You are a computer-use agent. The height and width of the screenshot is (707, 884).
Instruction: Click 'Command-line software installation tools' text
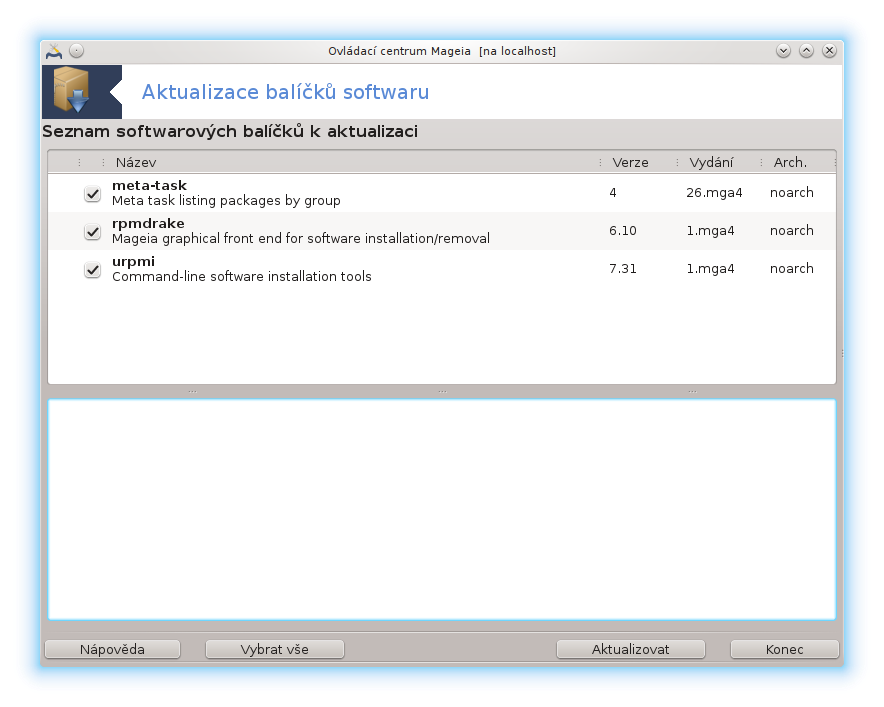point(242,276)
